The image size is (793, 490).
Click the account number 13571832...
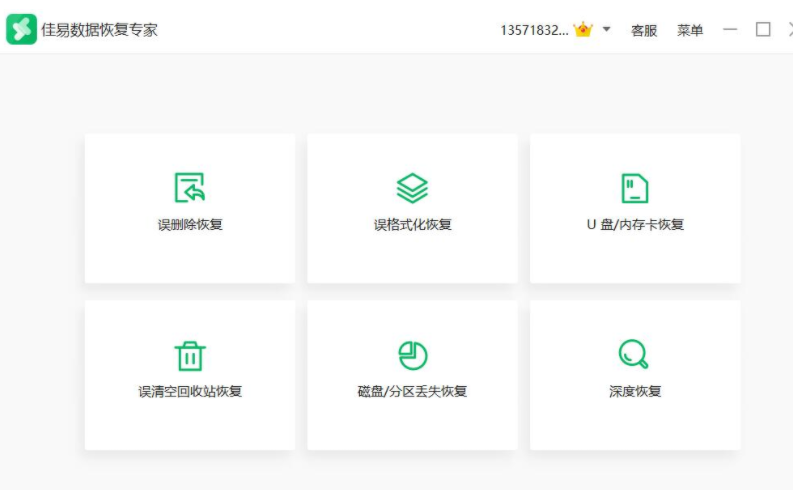[534, 30]
